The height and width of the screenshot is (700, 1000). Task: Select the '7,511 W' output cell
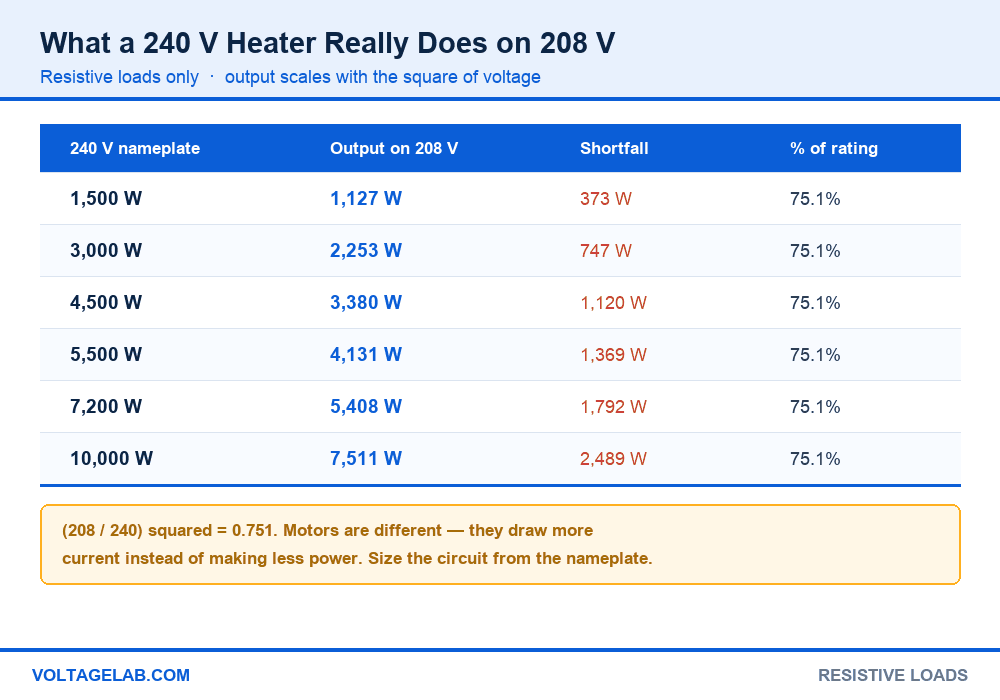[x=365, y=458]
